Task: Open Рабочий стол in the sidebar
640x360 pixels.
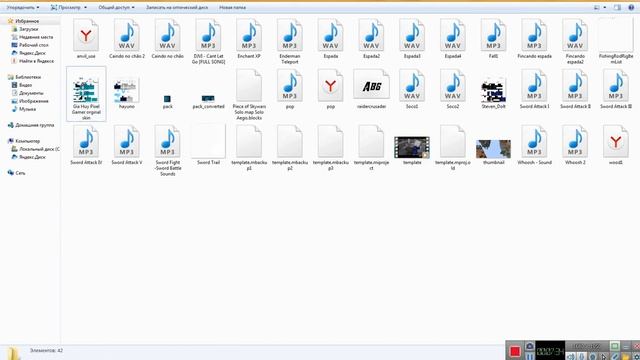Action: click(33, 45)
